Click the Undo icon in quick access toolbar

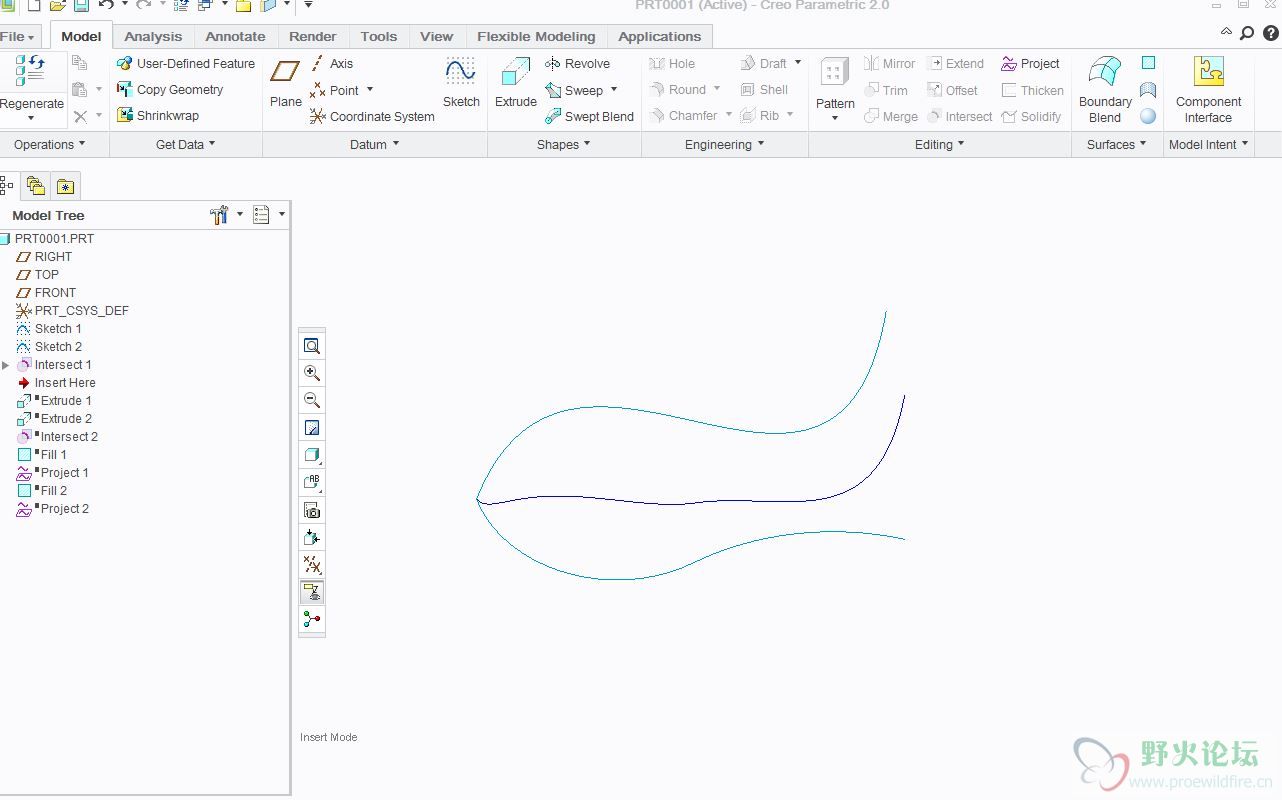pyautogui.click(x=106, y=6)
